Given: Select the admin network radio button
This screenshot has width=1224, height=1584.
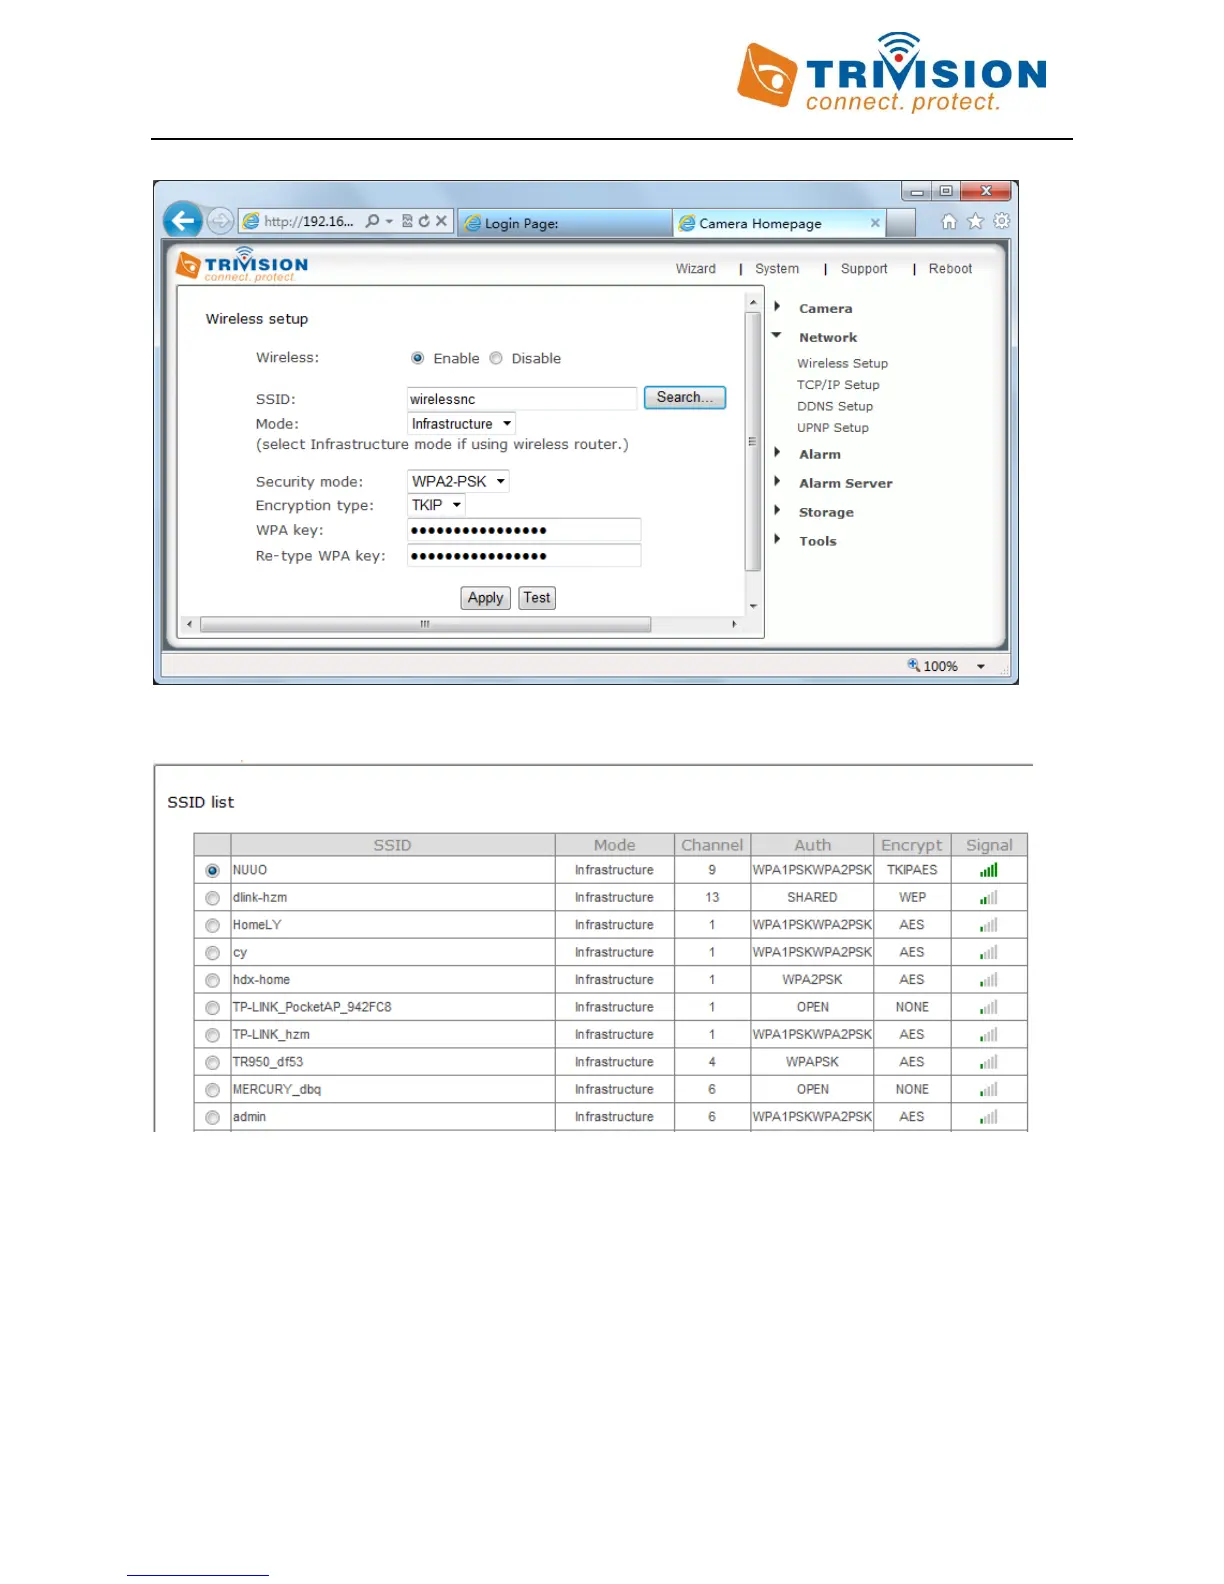Looking at the screenshot, I should point(212,1117).
